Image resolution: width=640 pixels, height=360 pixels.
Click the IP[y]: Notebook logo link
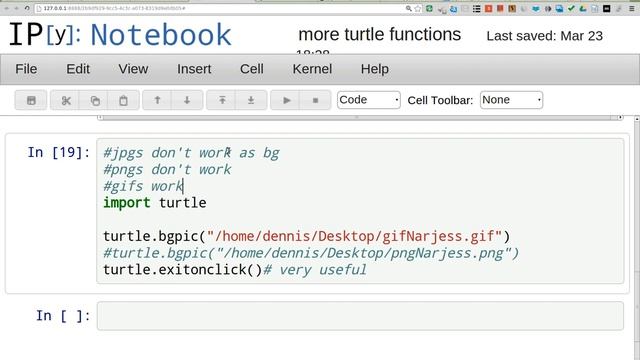tap(120, 35)
